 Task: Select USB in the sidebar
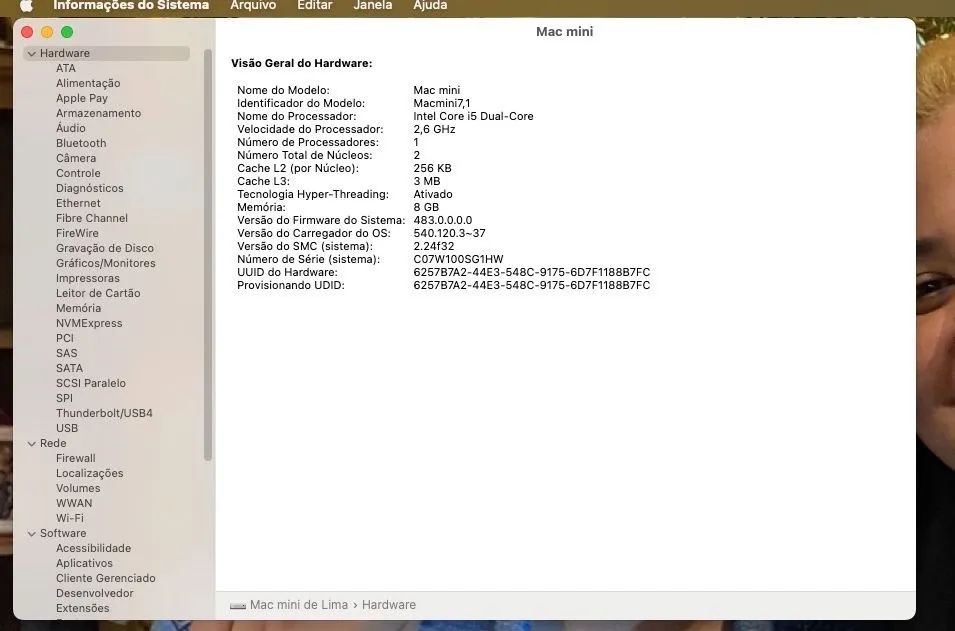pyautogui.click(x=67, y=428)
